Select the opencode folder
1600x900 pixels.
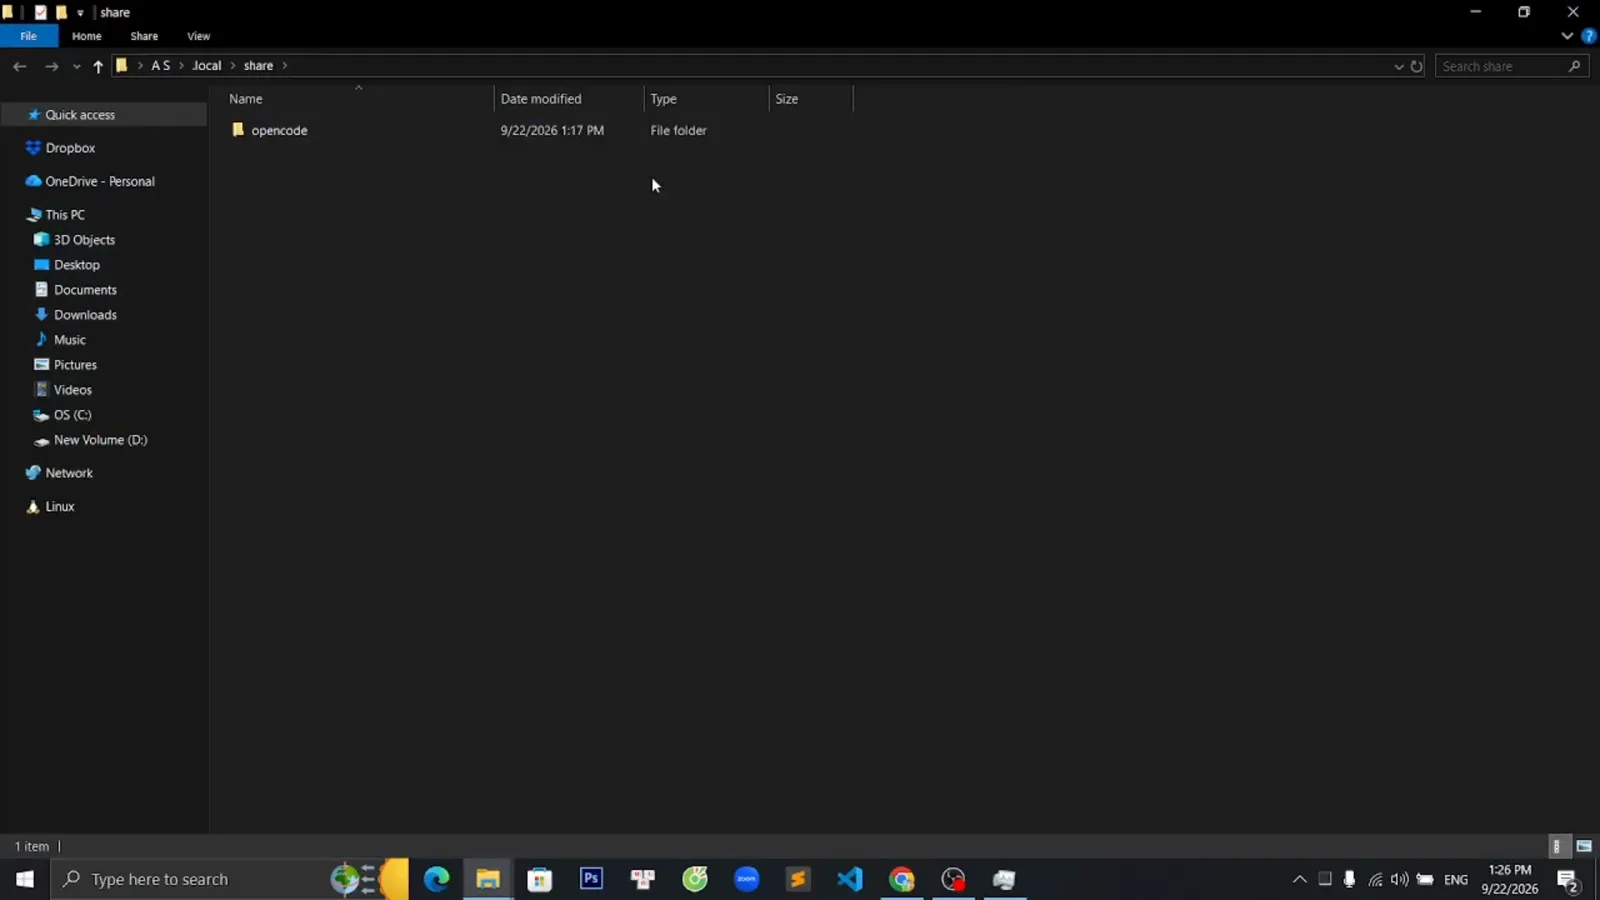click(x=279, y=130)
